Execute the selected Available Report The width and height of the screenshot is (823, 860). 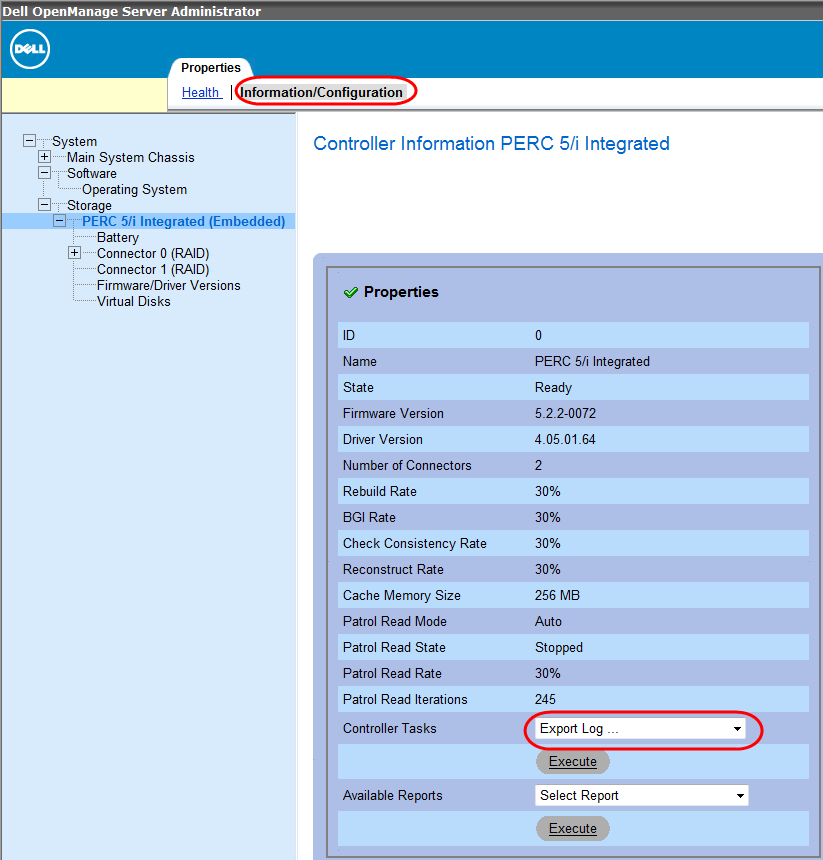(573, 829)
